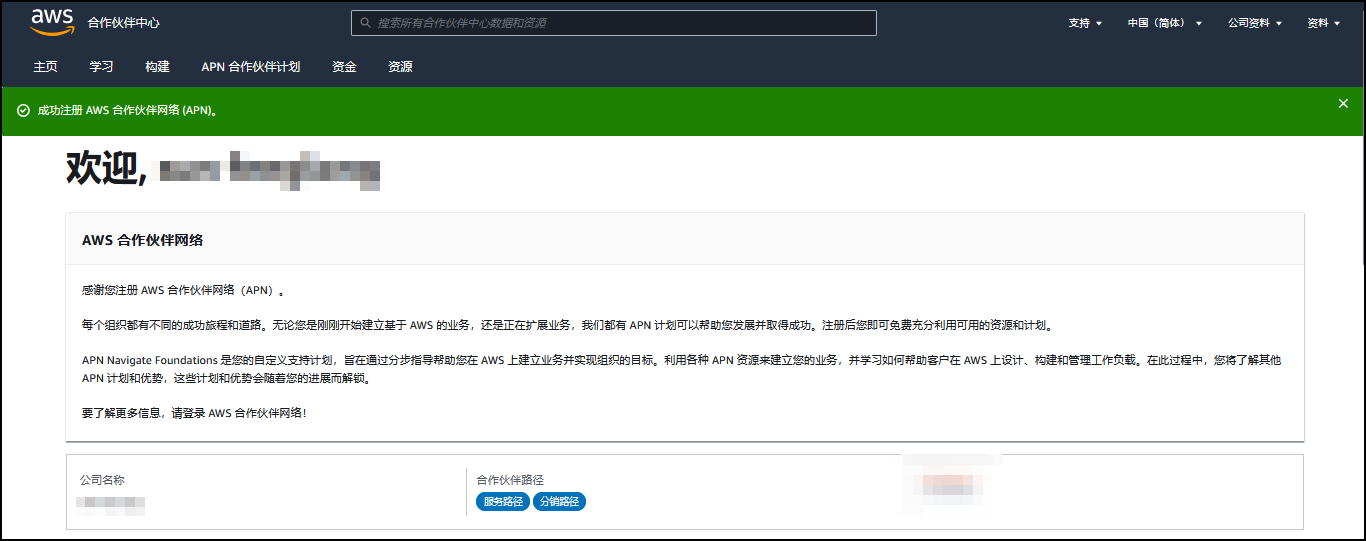The height and width of the screenshot is (541, 1366).
Task: Click the AWS 合作伙伴网络 card header
Action: pyautogui.click(x=685, y=240)
